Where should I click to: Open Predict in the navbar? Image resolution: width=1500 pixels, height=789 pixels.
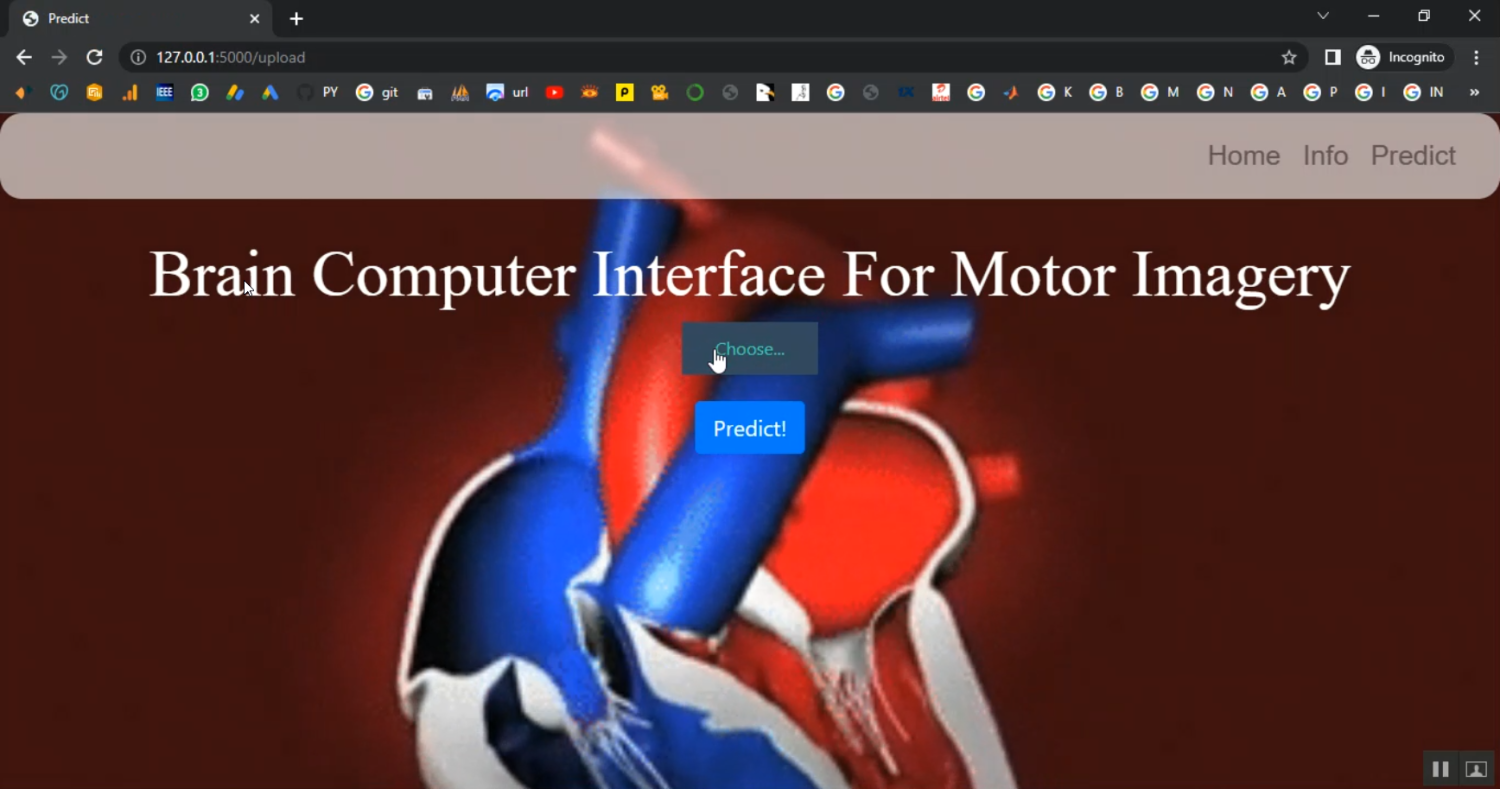[1412, 156]
